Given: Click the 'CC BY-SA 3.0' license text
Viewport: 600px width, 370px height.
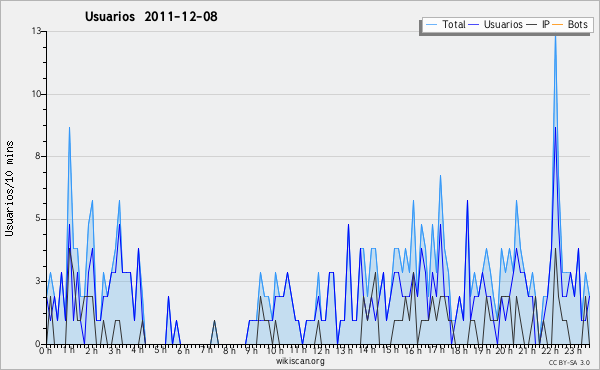Looking at the screenshot, I should click(569, 362).
